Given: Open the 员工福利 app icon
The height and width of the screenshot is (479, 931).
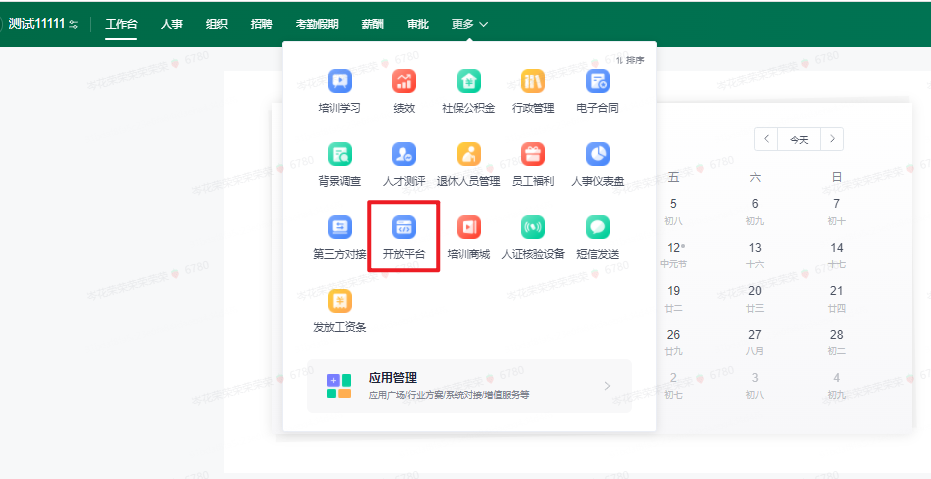Looking at the screenshot, I should point(533,154).
